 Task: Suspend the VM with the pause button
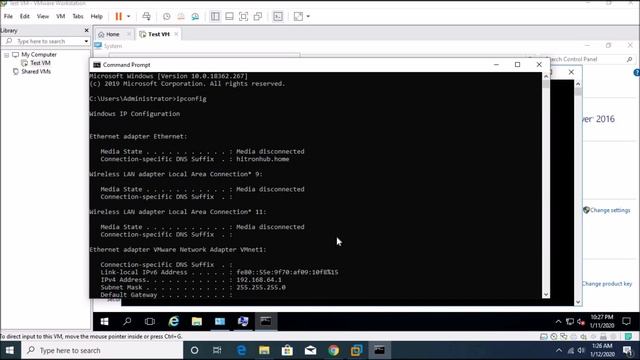tap(118, 16)
